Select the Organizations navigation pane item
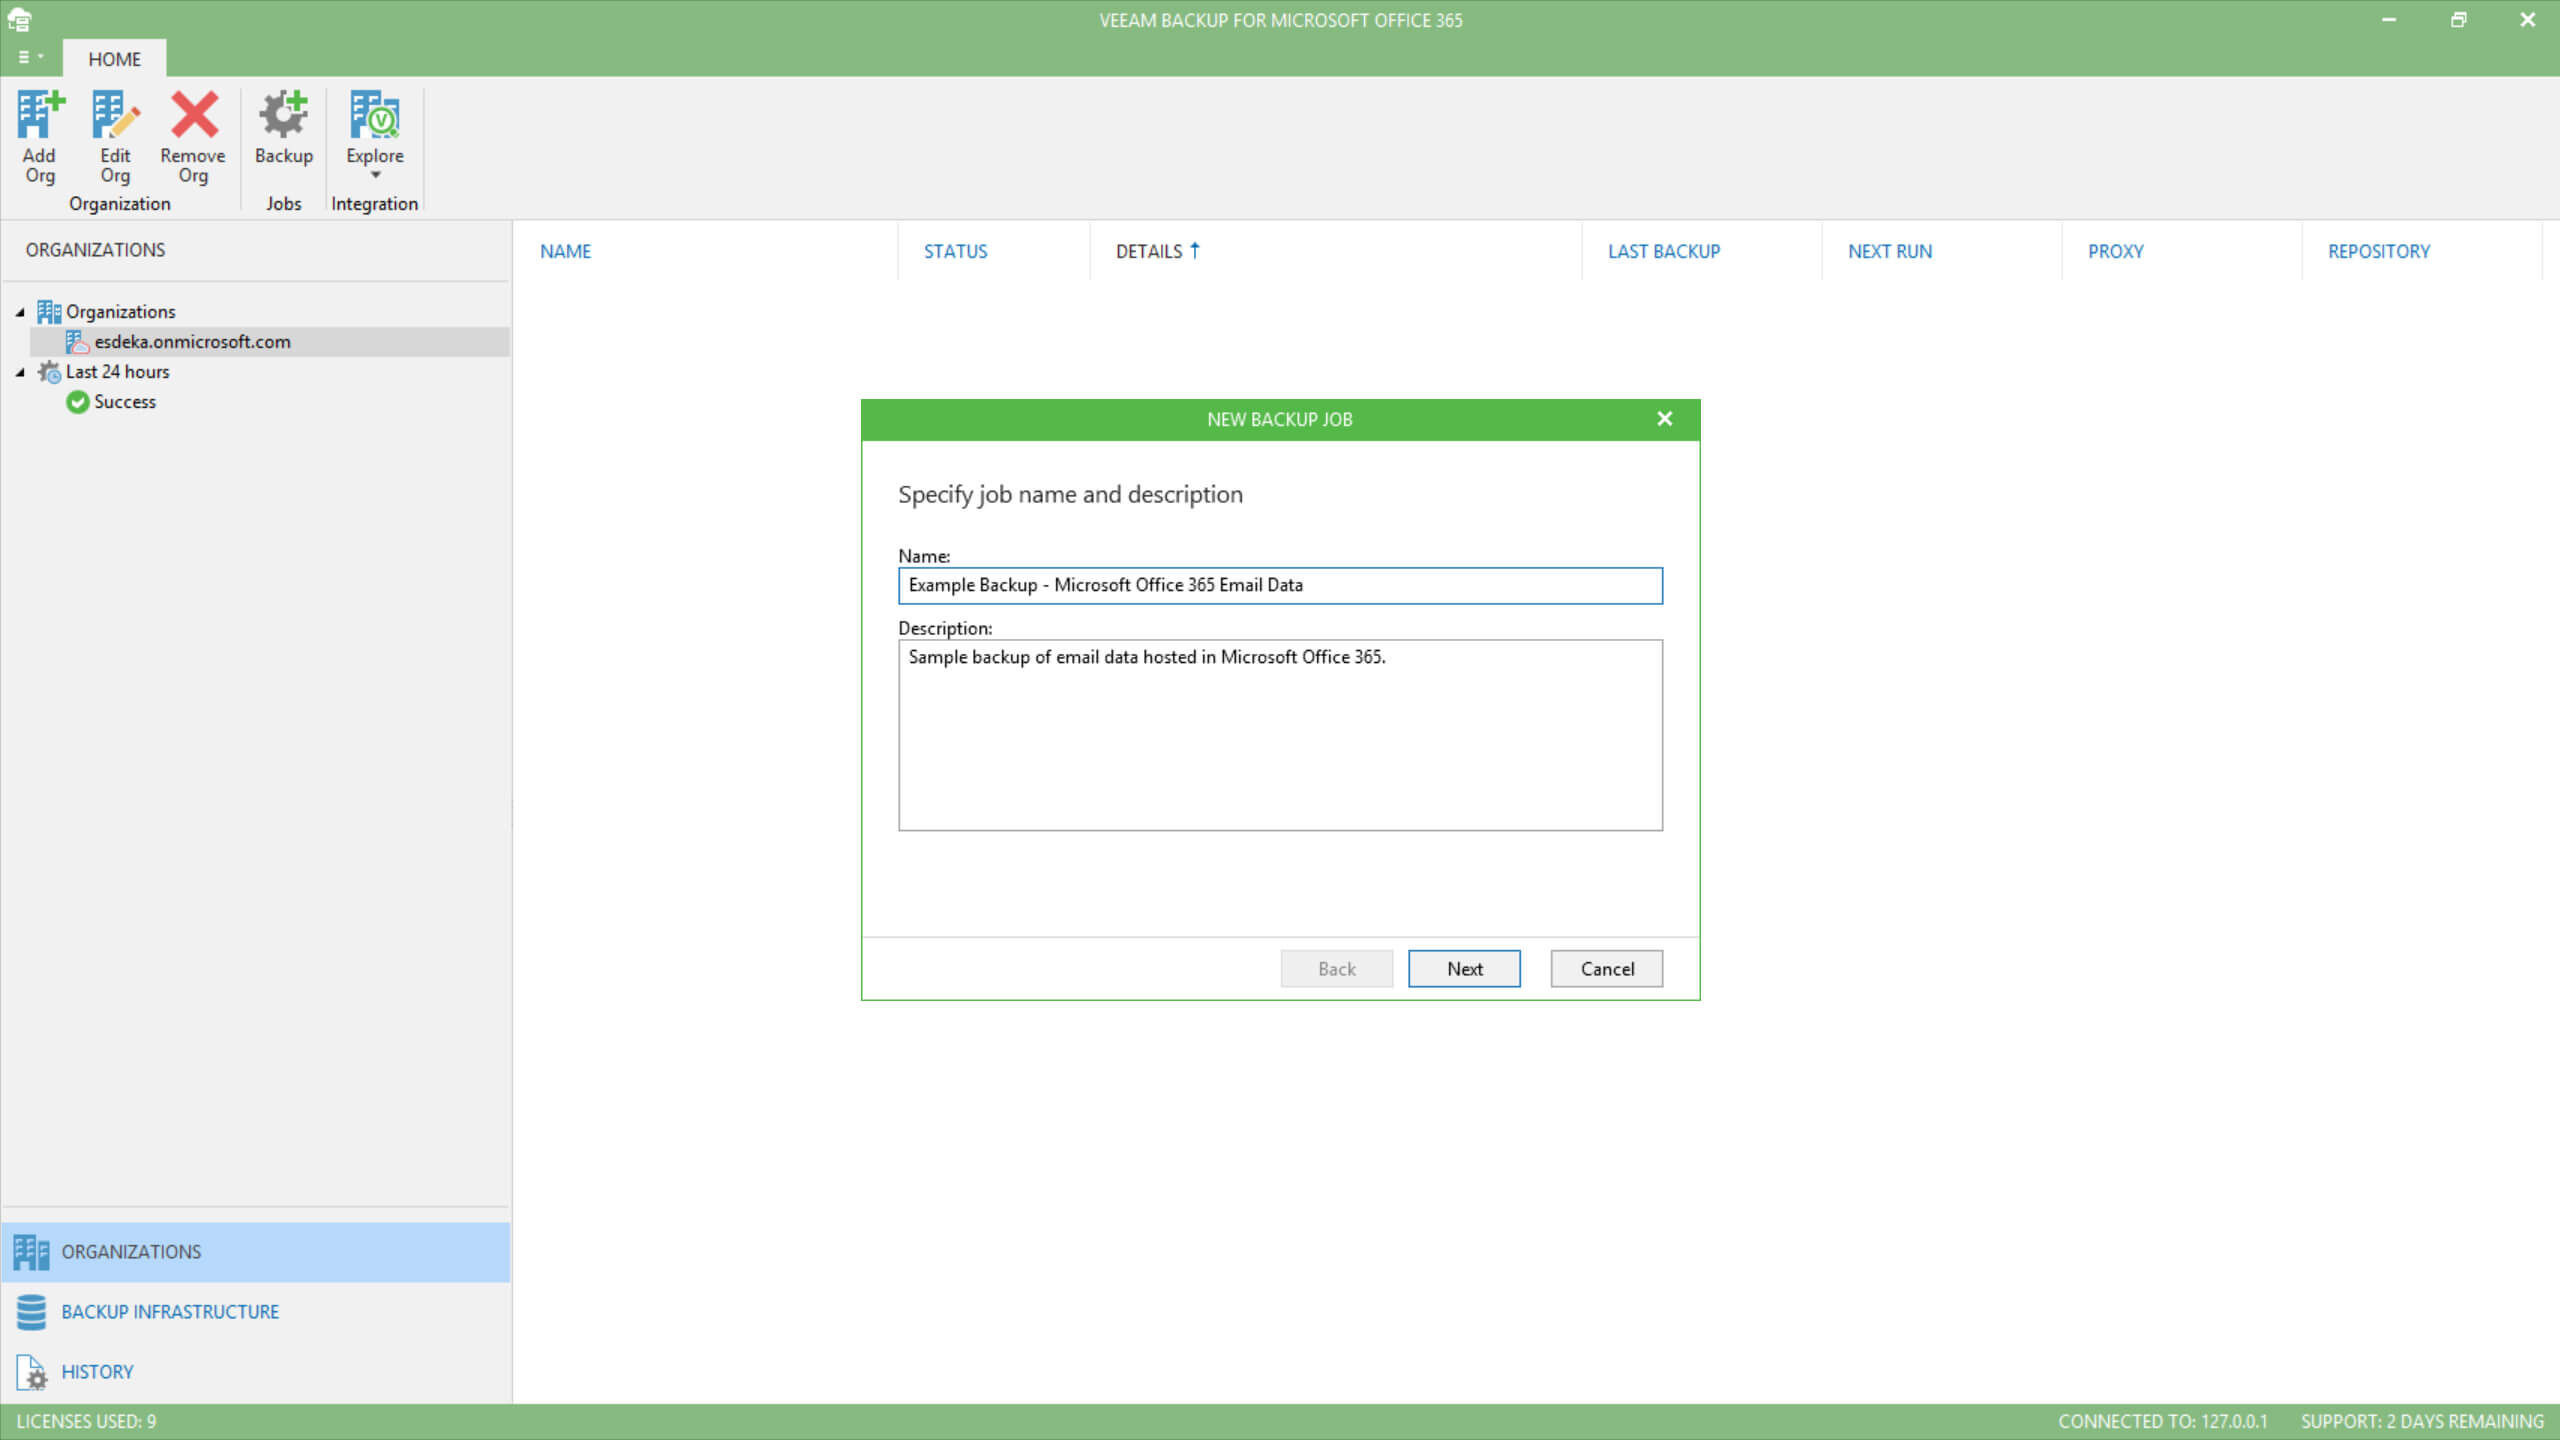The height and width of the screenshot is (1440, 2560). pos(131,1251)
